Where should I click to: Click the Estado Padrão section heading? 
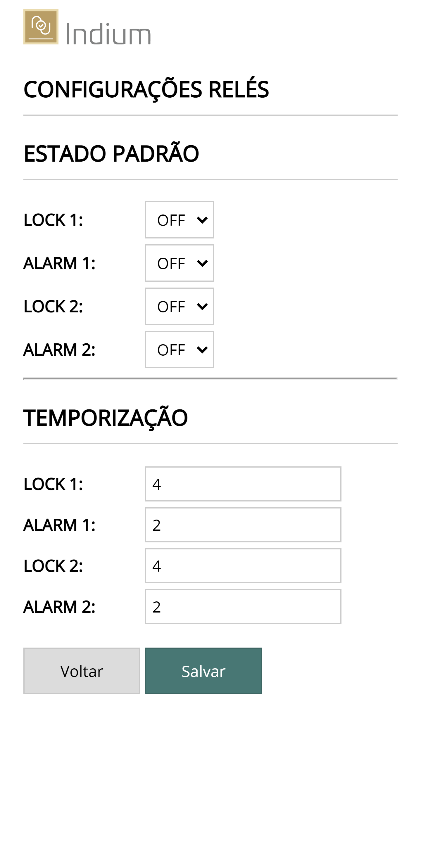click(111, 153)
